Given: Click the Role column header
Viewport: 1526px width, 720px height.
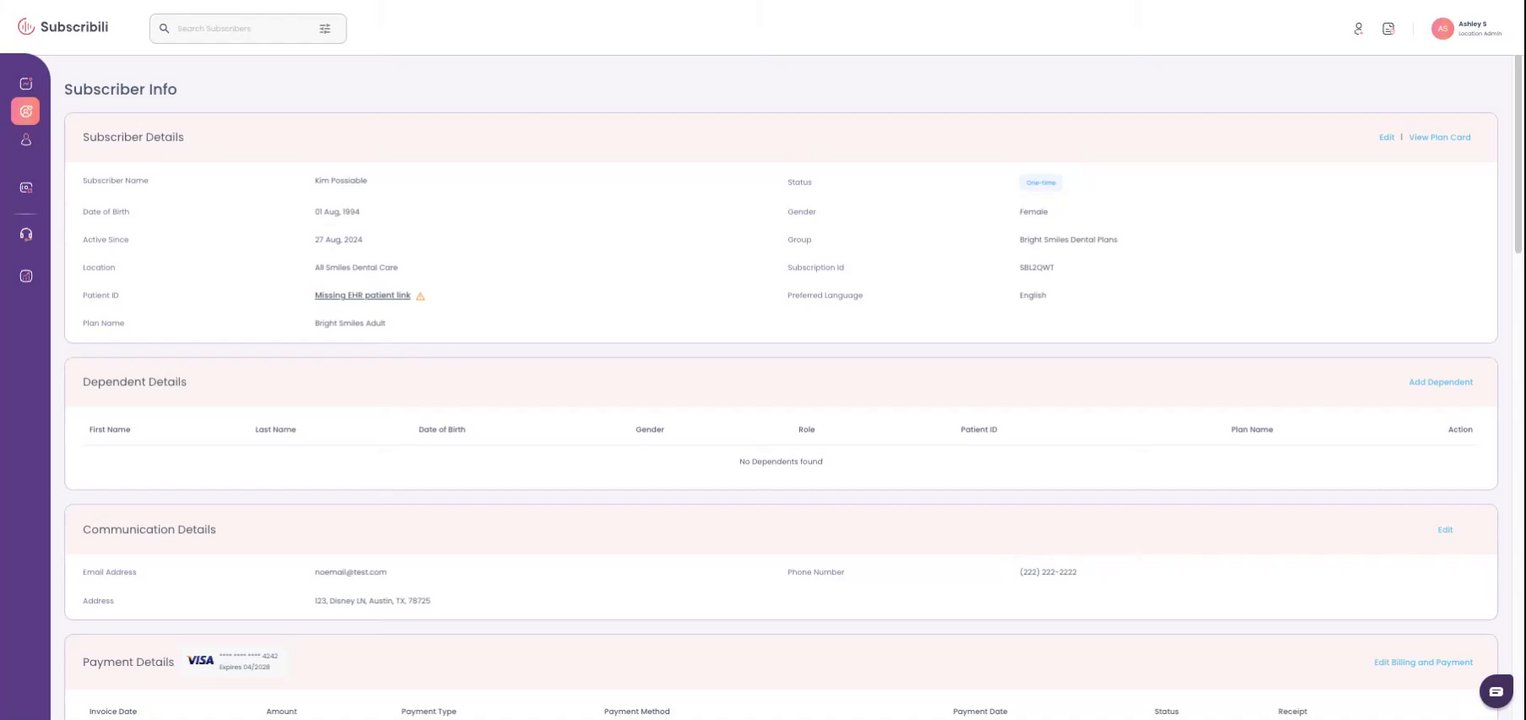Looking at the screenshot, I should coord(806,430).
